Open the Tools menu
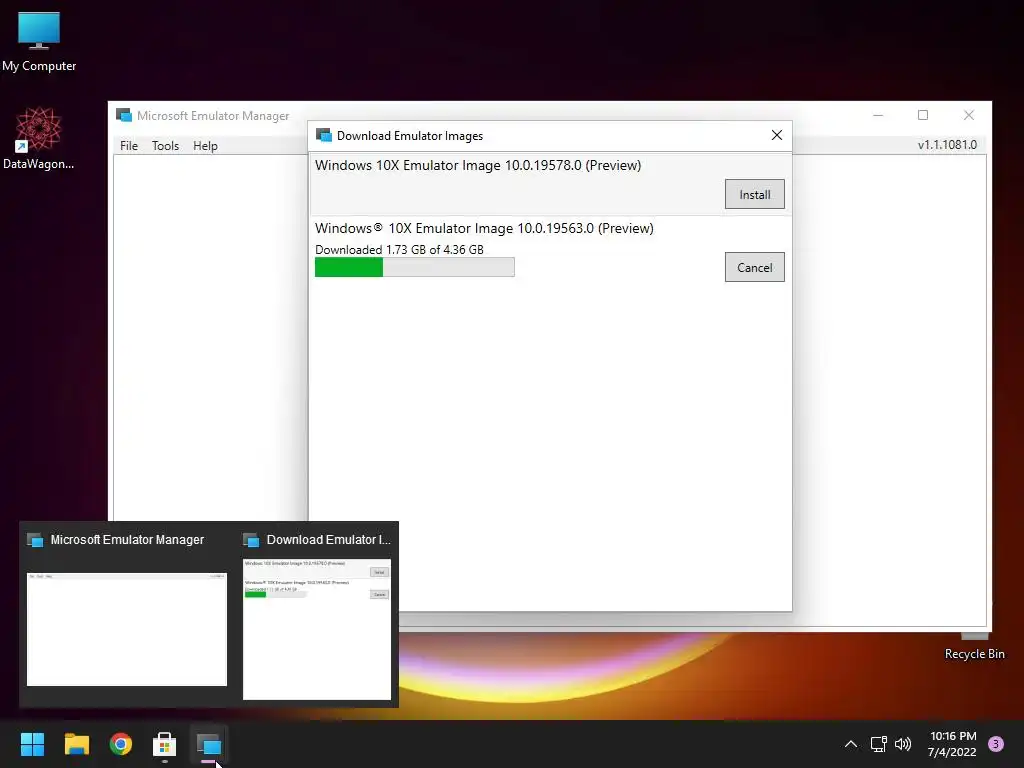Viewport: 1024px width, 768px height. (165, 146)
